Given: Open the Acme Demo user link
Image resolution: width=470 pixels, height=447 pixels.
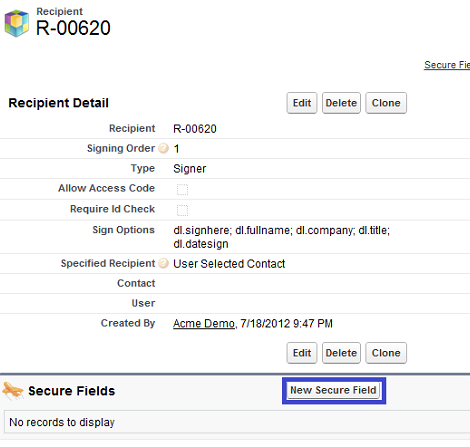Looking at the screenshot, I should (x=204, y=323).
